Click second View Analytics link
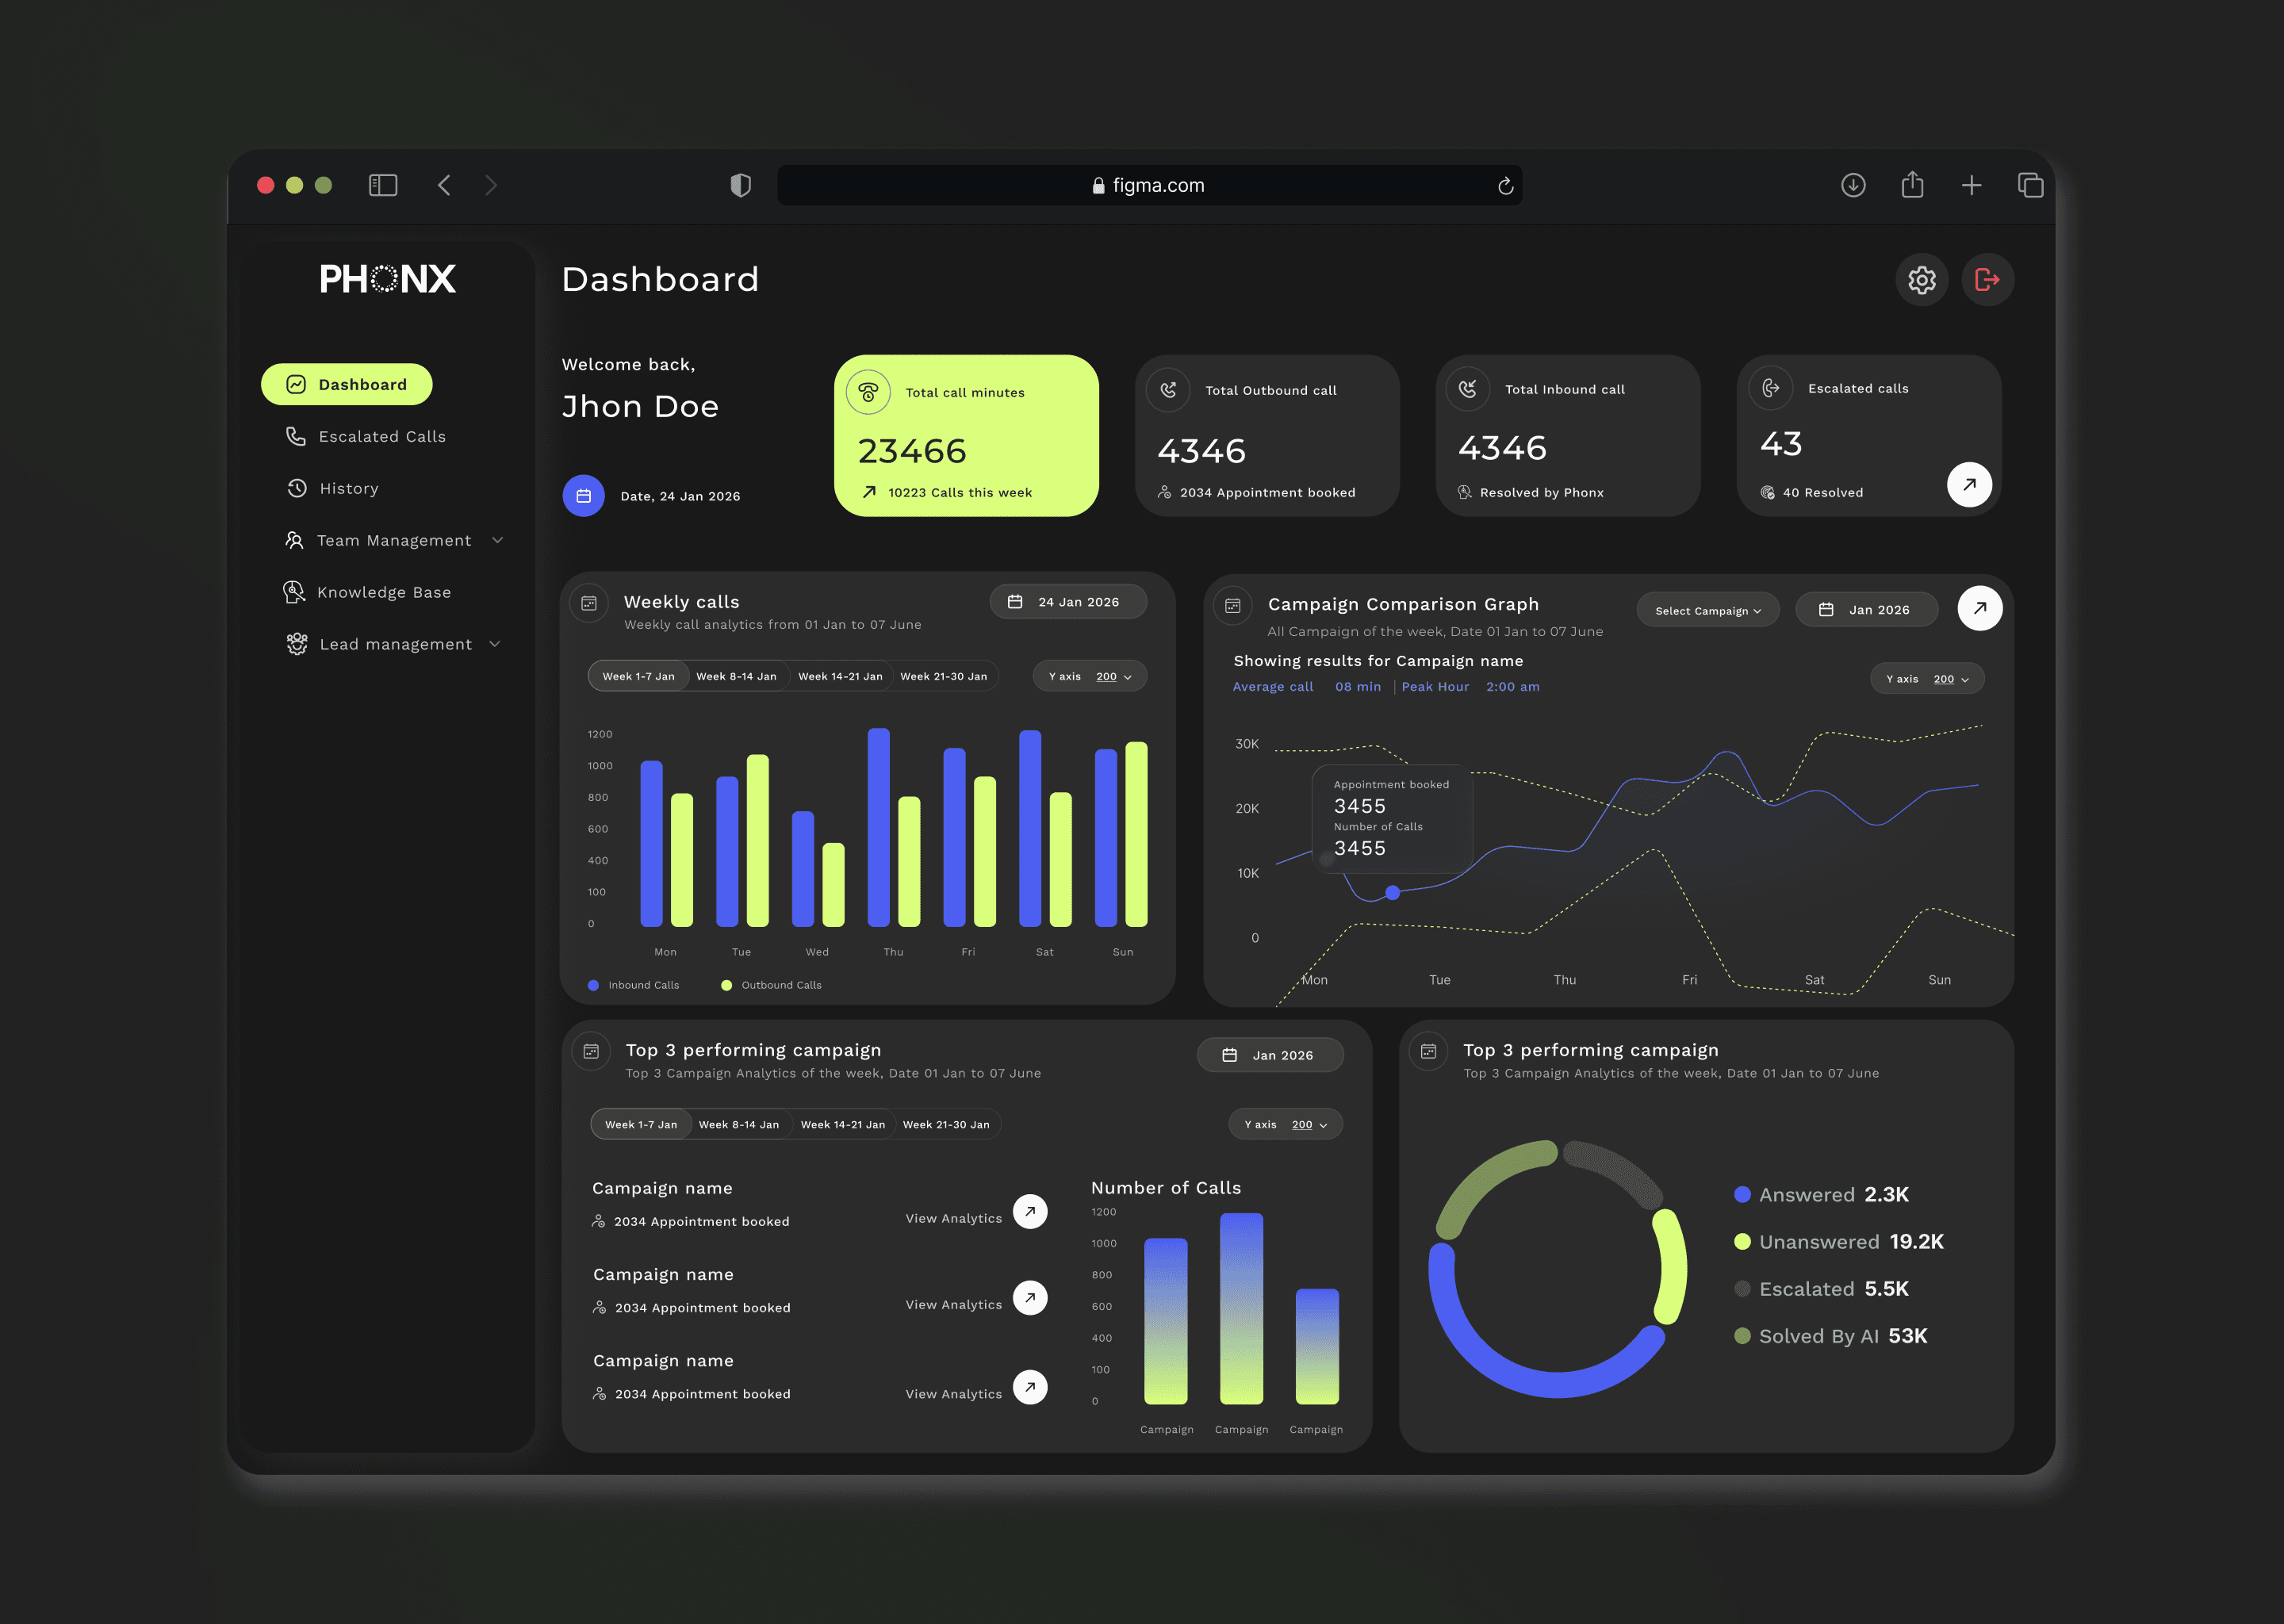The height and width of the screenshot is (1624, 2284). 953,1304
